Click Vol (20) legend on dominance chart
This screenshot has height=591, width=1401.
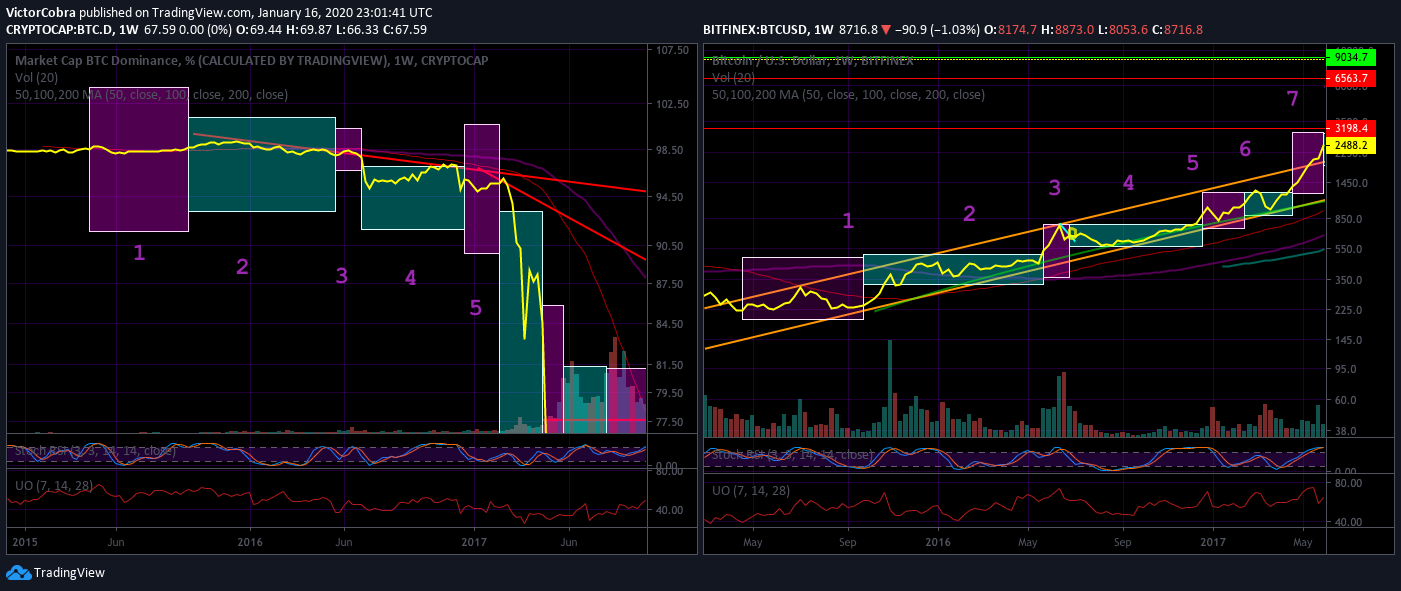click(35, 78)
